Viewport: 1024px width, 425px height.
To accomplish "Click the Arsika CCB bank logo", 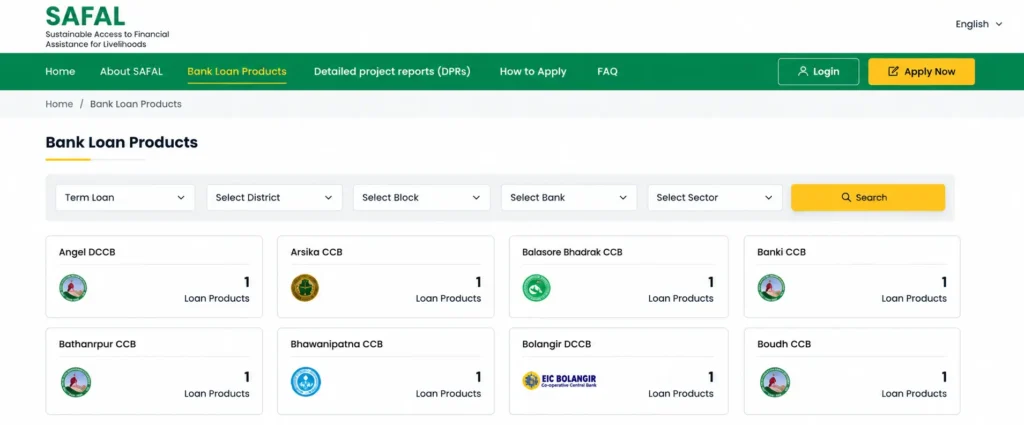I will tap(304, 288).
